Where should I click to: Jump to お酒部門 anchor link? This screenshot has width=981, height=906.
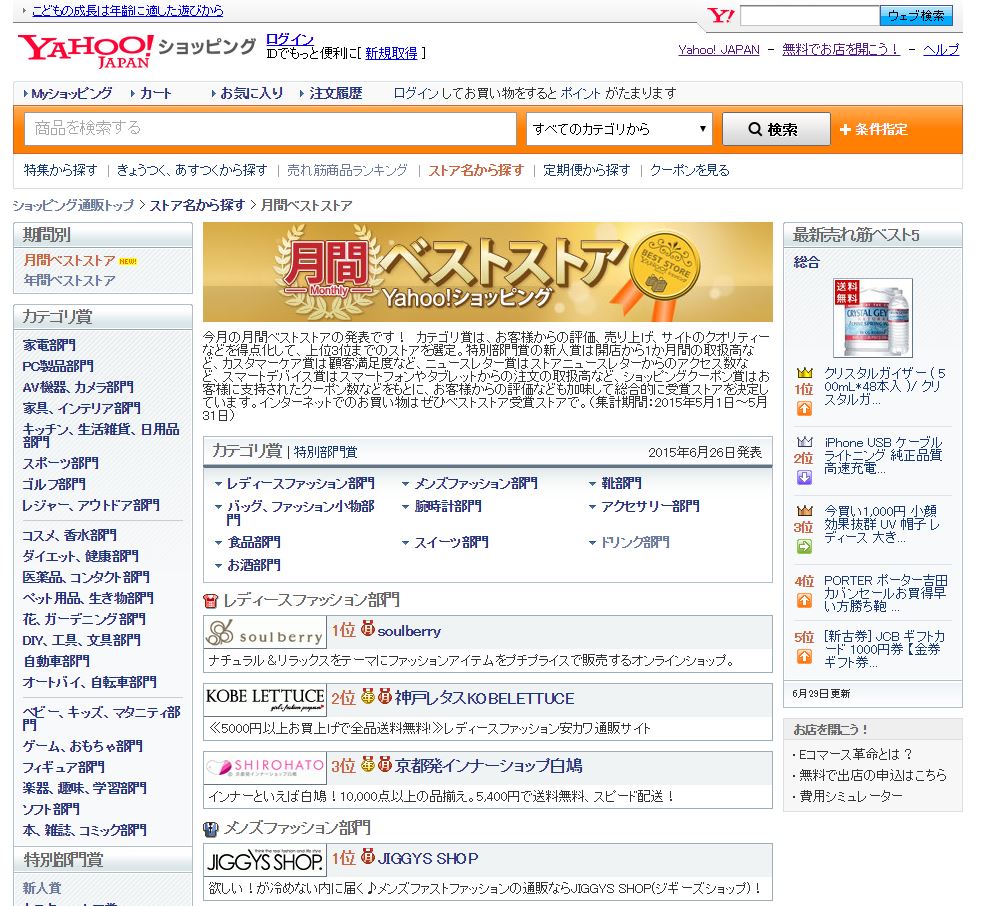point(253,566)
